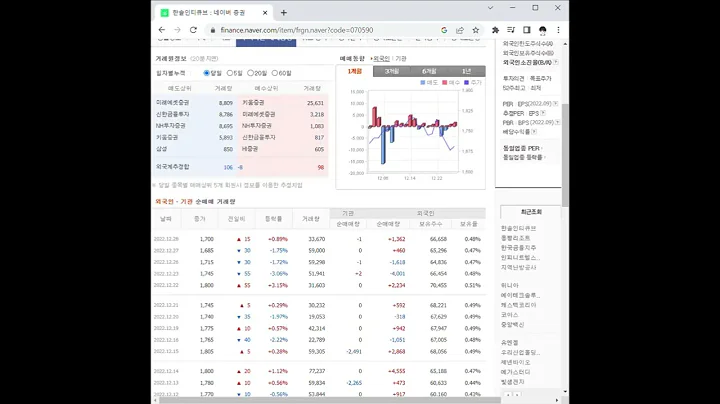The height and width of the screenshot is (404, 720).
Task: Reload the Naver finance page
Action: pos(193,30)
